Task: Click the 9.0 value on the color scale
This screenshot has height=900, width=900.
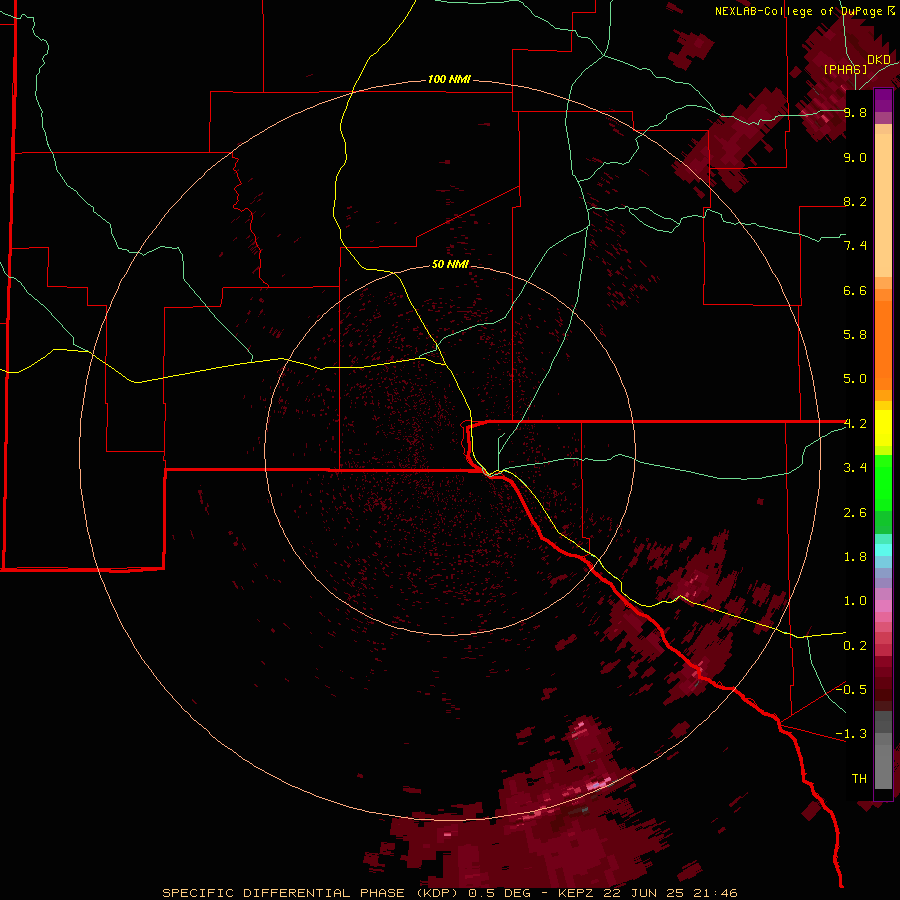Action: pos(855,157)
